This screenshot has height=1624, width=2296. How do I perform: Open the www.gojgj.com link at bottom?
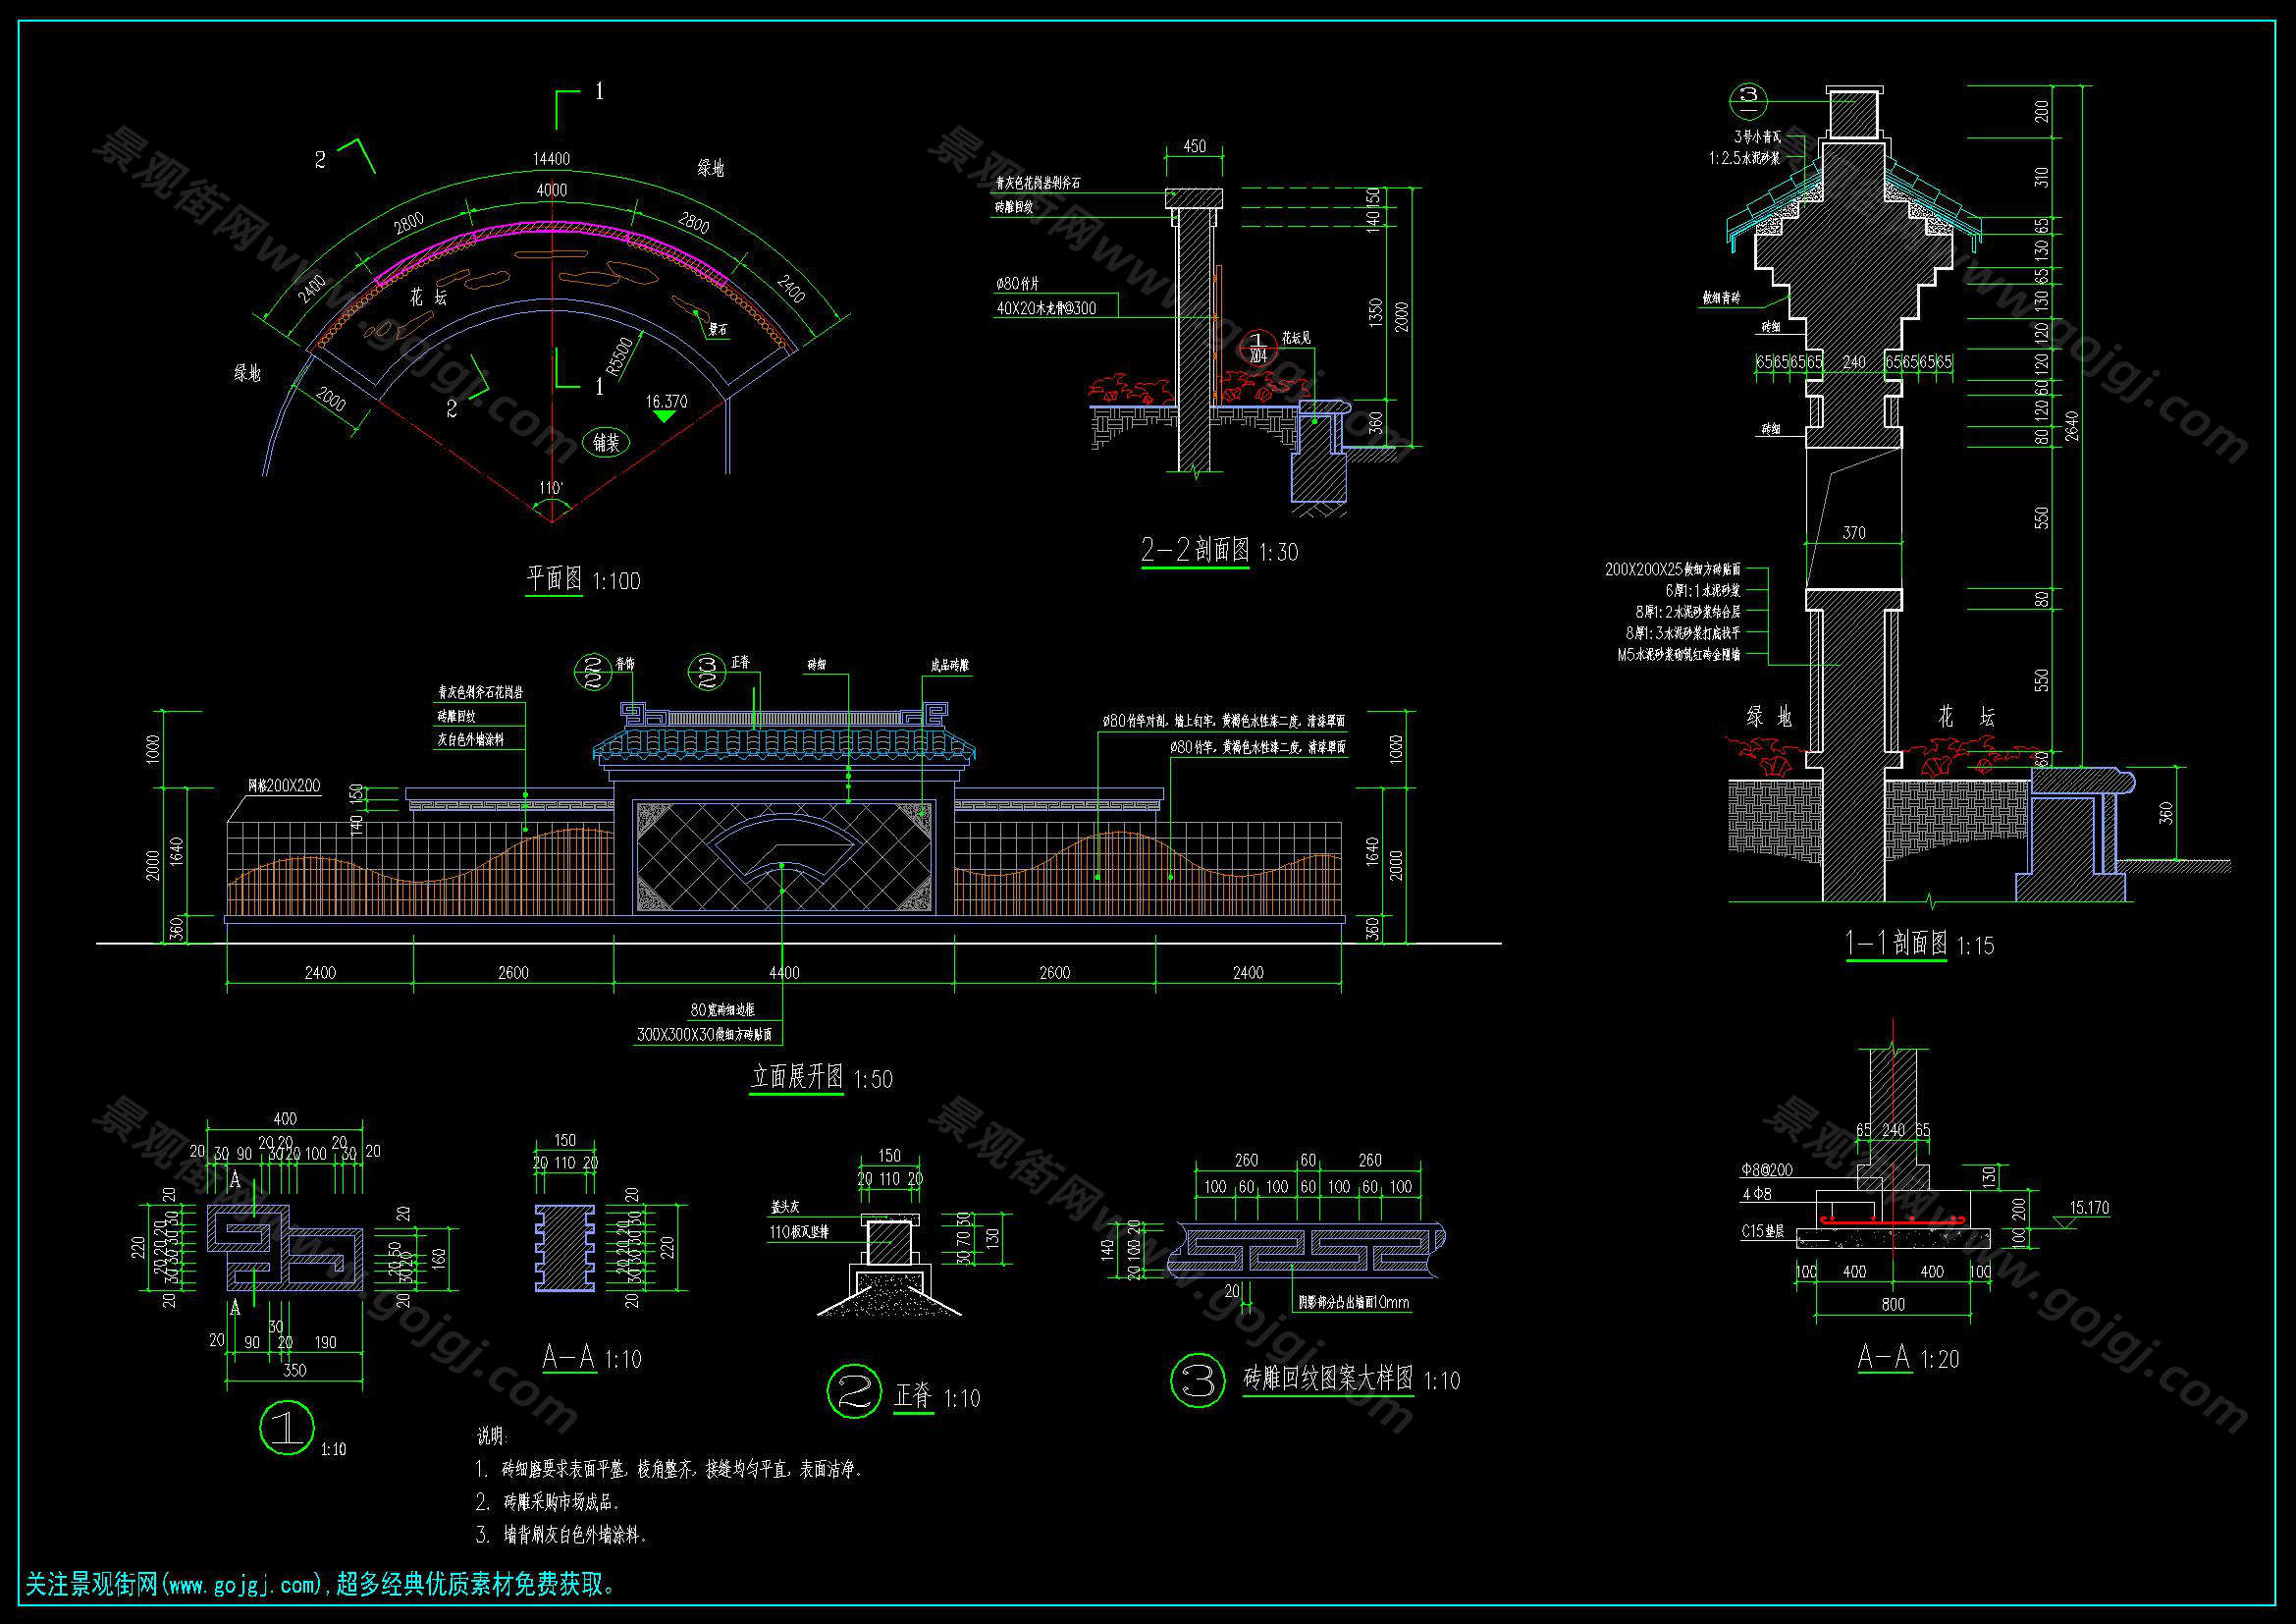pyautogui.click(x=242, y=1584)
